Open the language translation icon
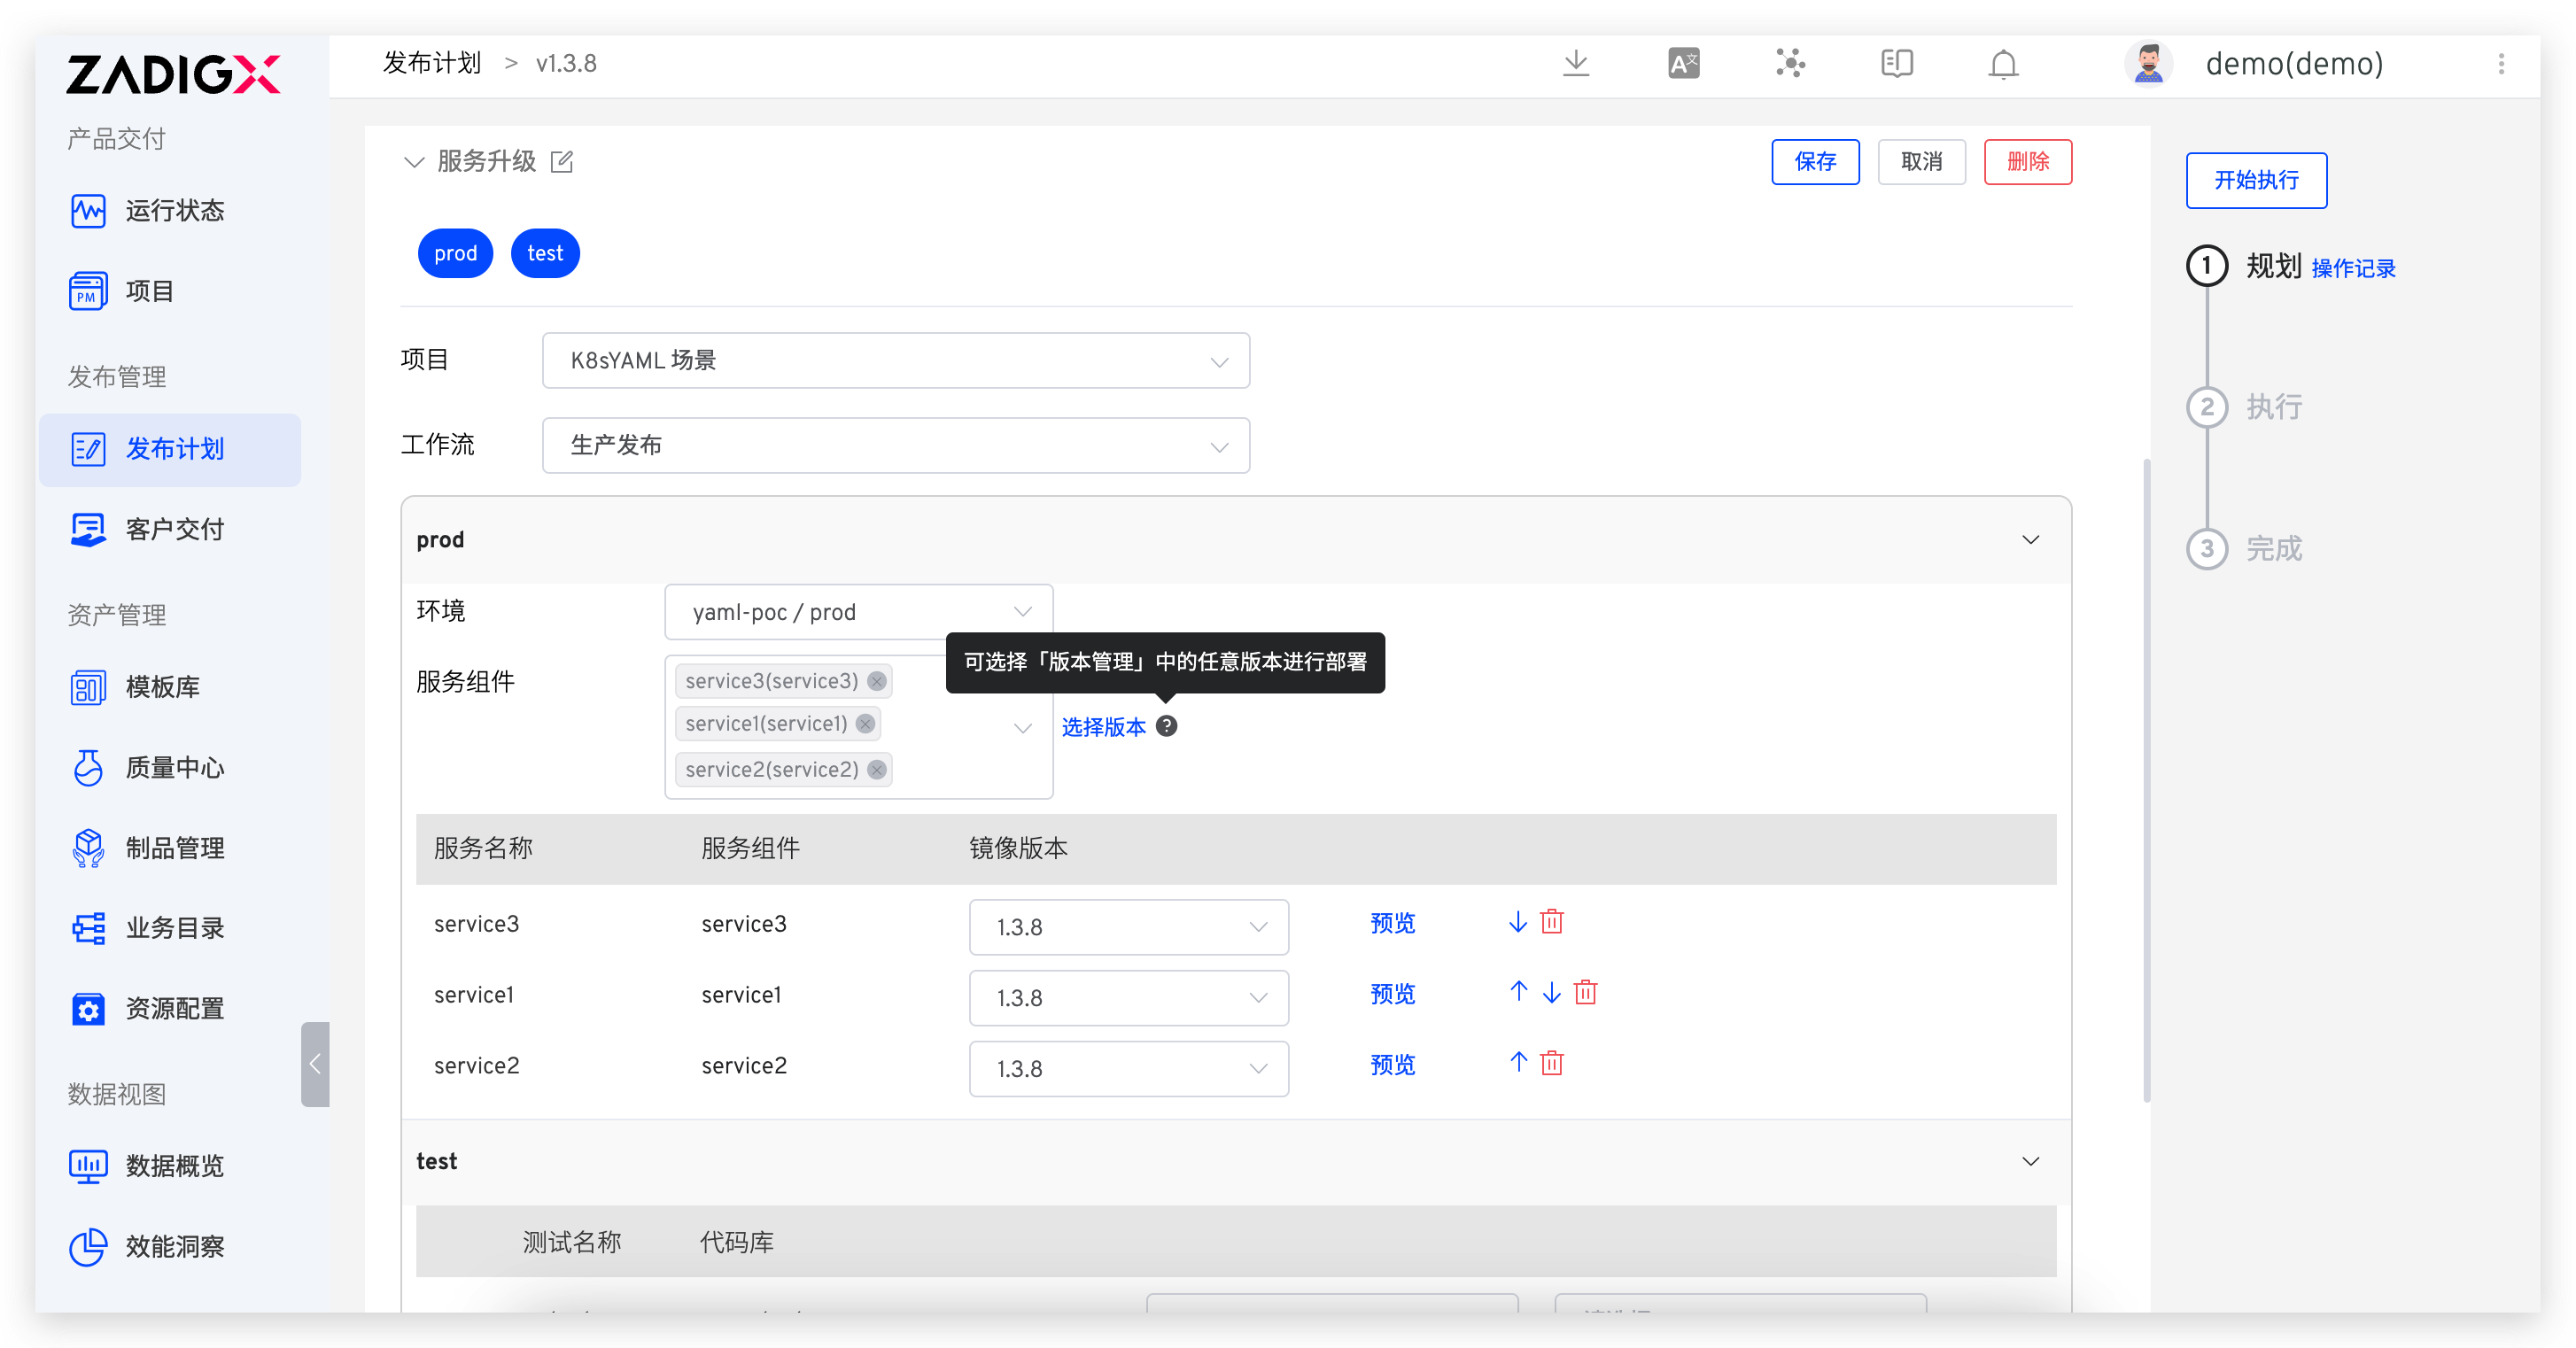The height and width of the screenshot is (1348, 2576). [1684, 64]
